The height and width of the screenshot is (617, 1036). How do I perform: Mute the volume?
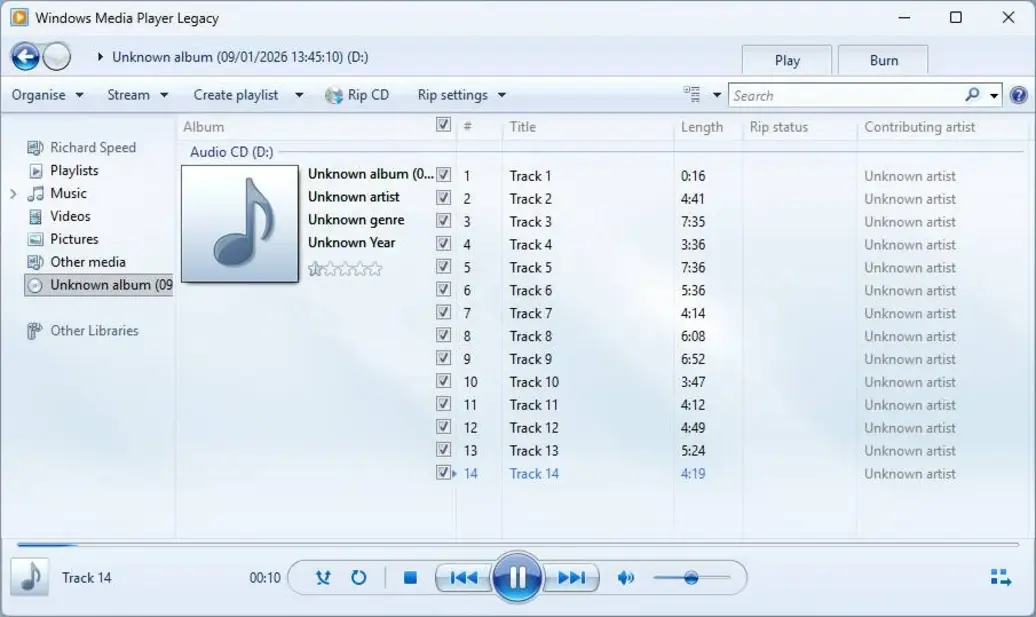[625, 577]
